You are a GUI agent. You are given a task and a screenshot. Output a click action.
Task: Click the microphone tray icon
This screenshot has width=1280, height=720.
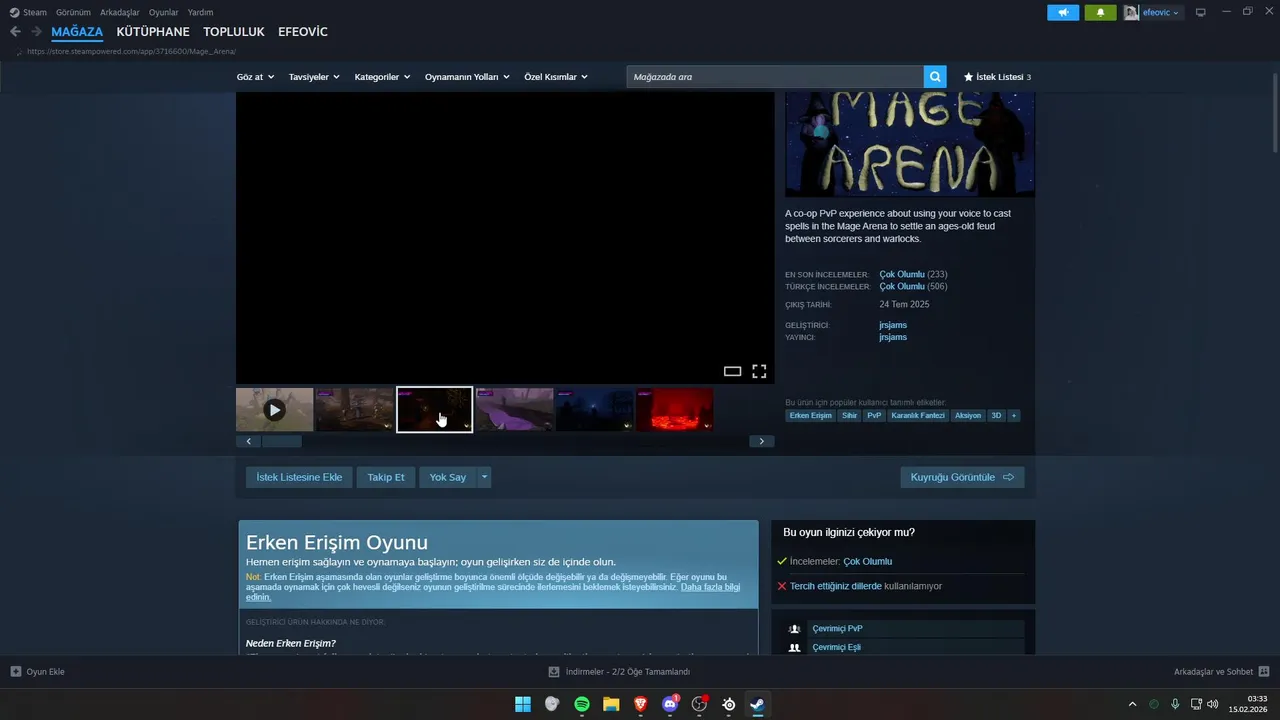click(1175, 704)
